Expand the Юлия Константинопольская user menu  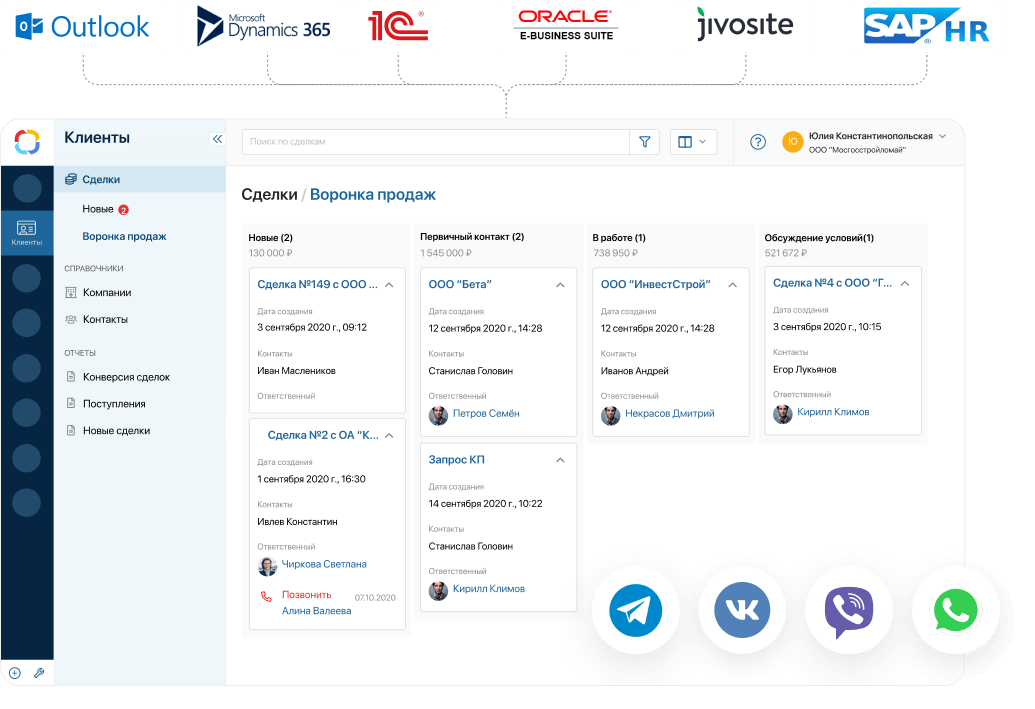[942, 136]
